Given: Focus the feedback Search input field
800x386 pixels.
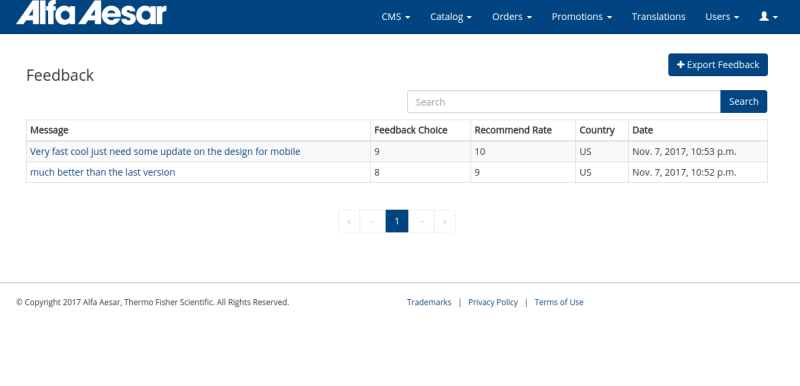Looking at the screenshot, I should point(564,101).
